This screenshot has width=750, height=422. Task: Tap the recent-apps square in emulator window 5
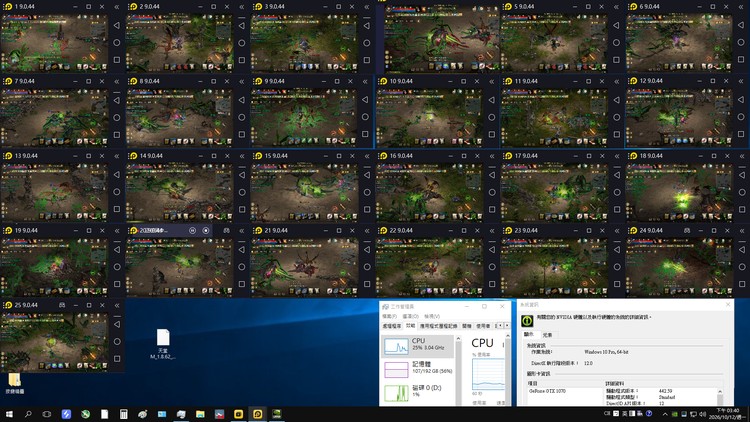coord(616,60)
